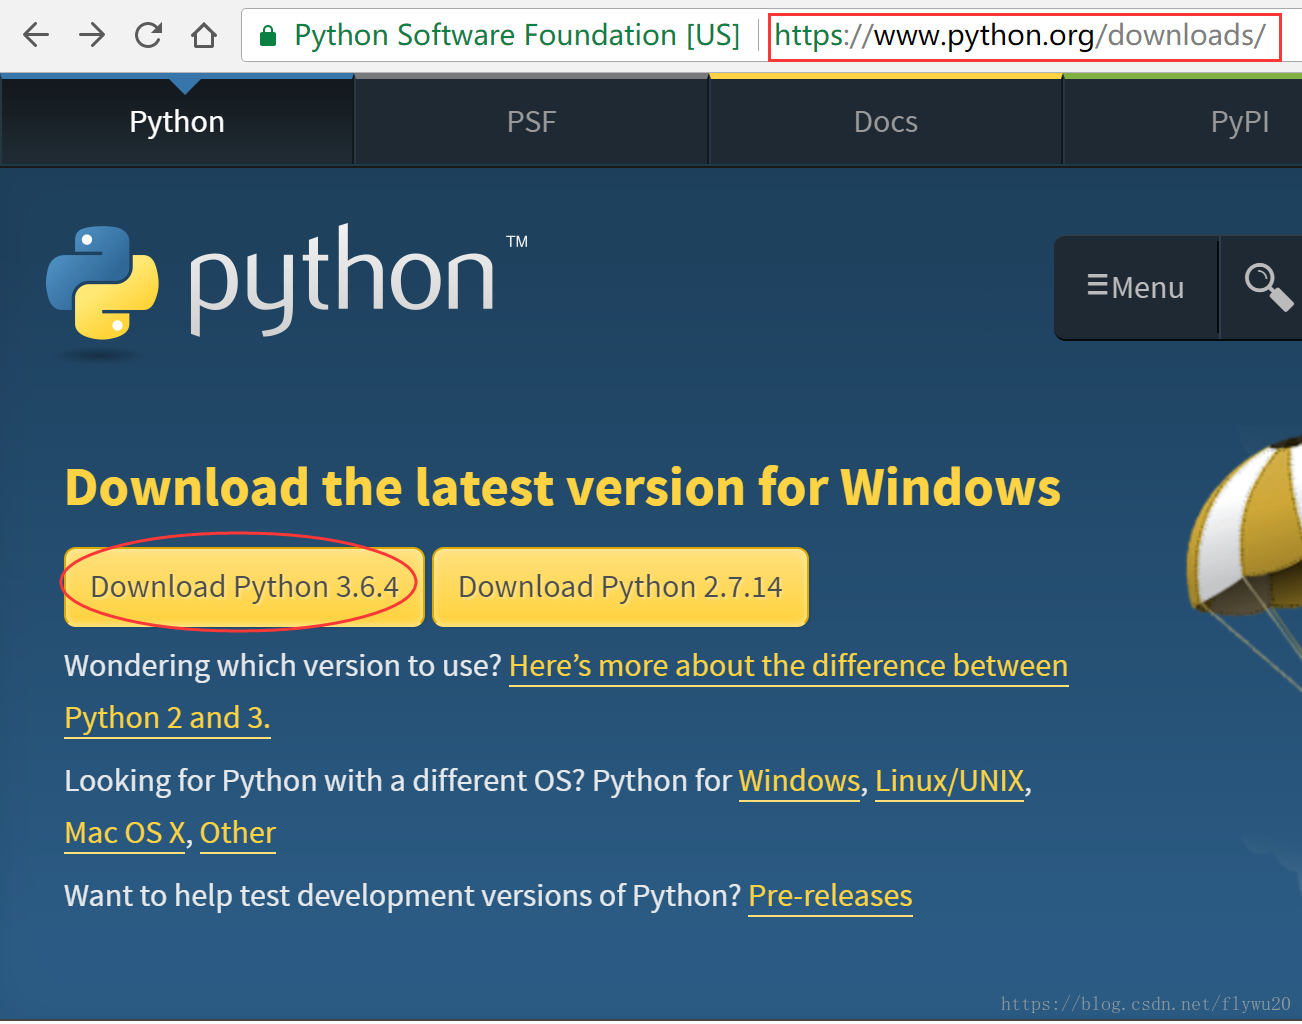
Task: Open 'Here's more about the difference between' link
Action: click(x=789, y=666)
